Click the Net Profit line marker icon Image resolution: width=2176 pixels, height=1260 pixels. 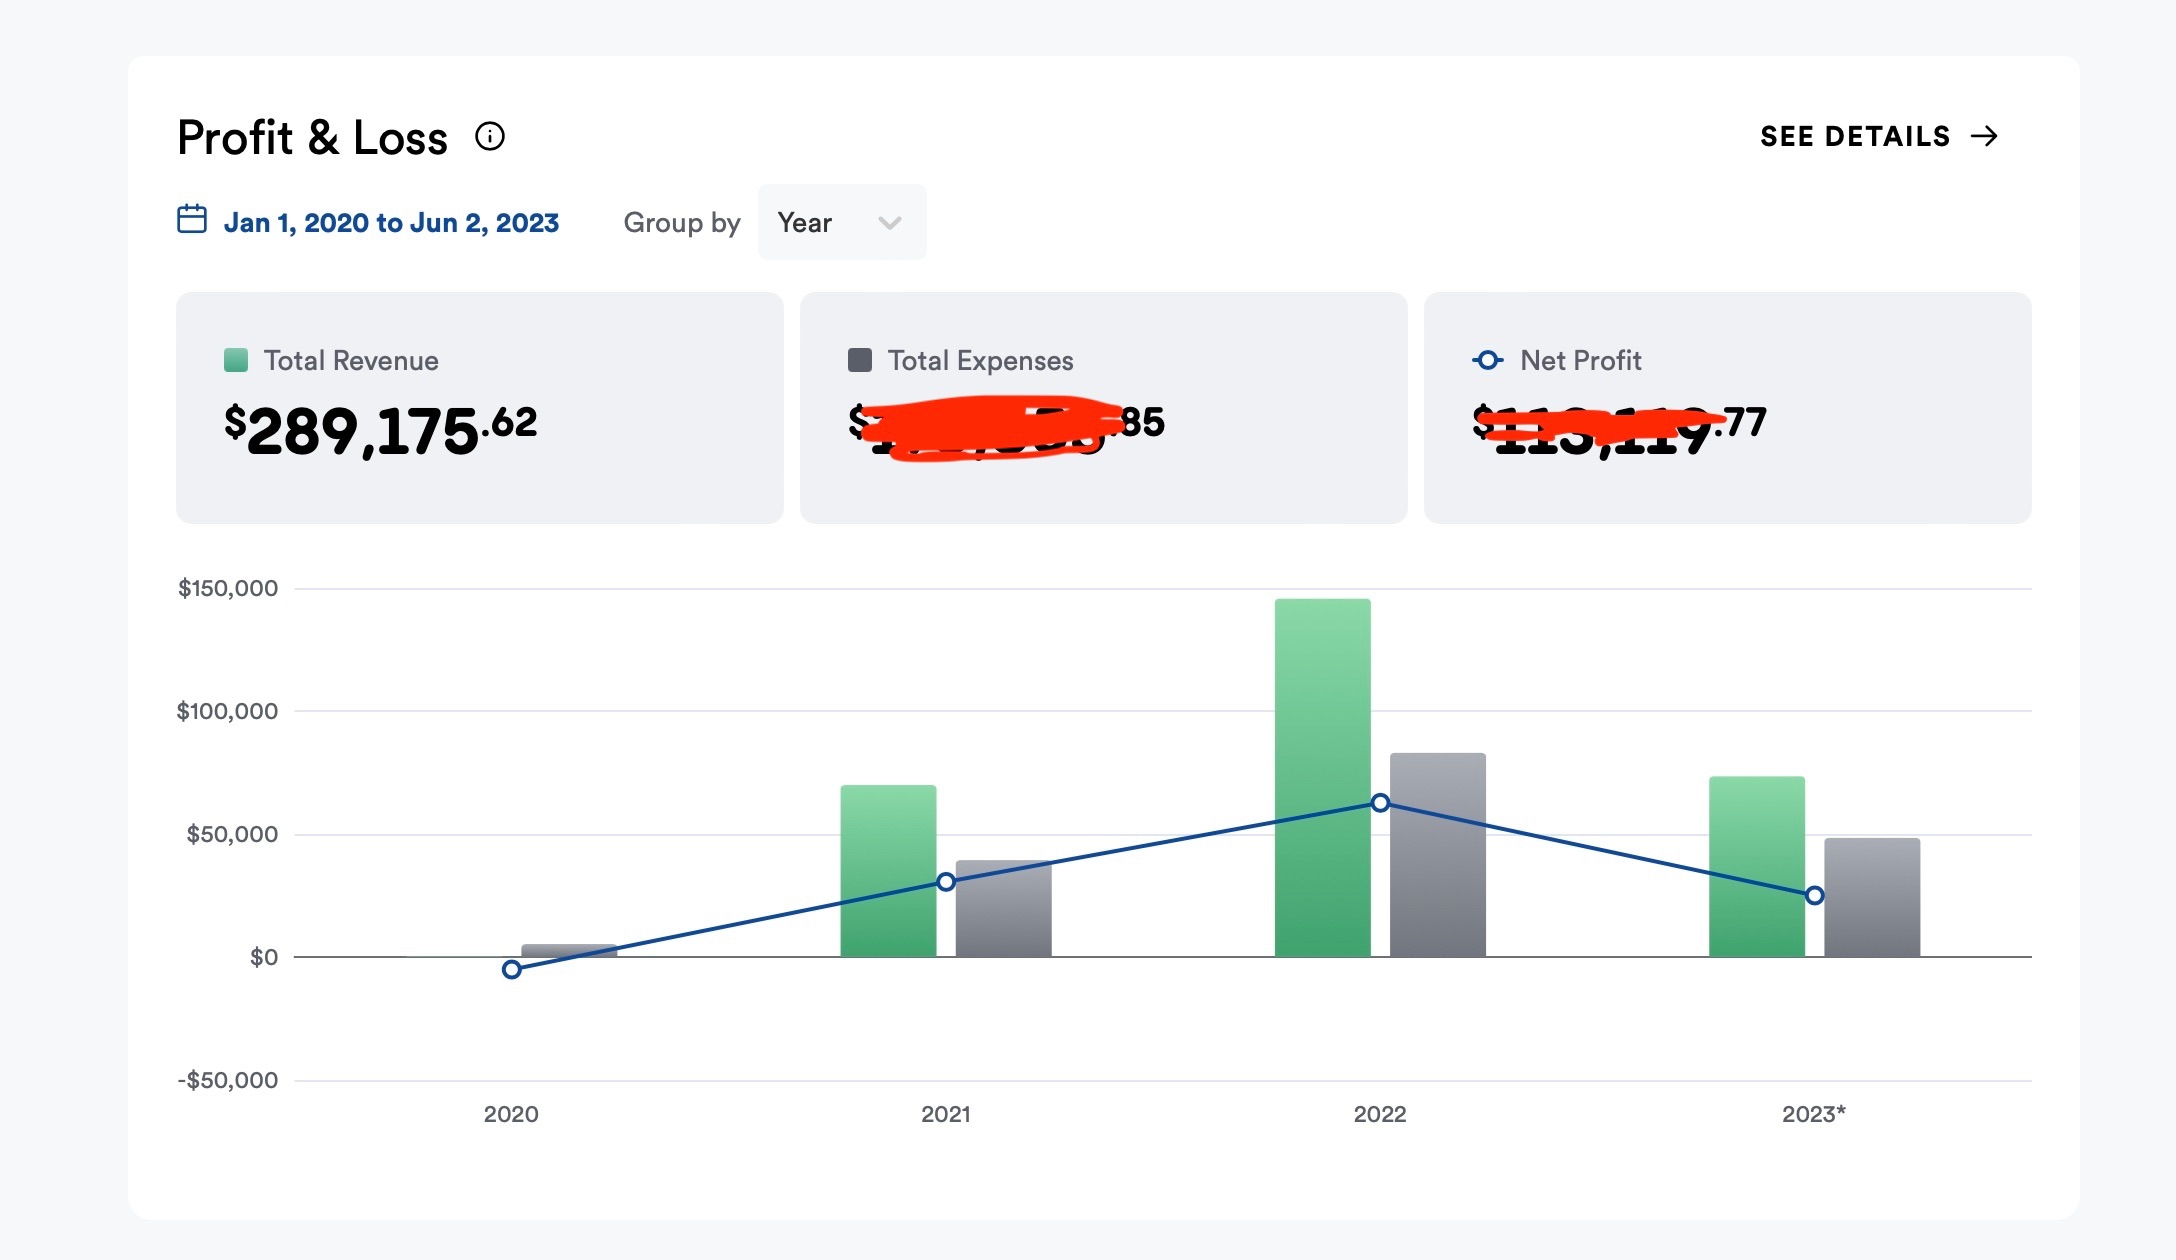[x=1487, y=360]
